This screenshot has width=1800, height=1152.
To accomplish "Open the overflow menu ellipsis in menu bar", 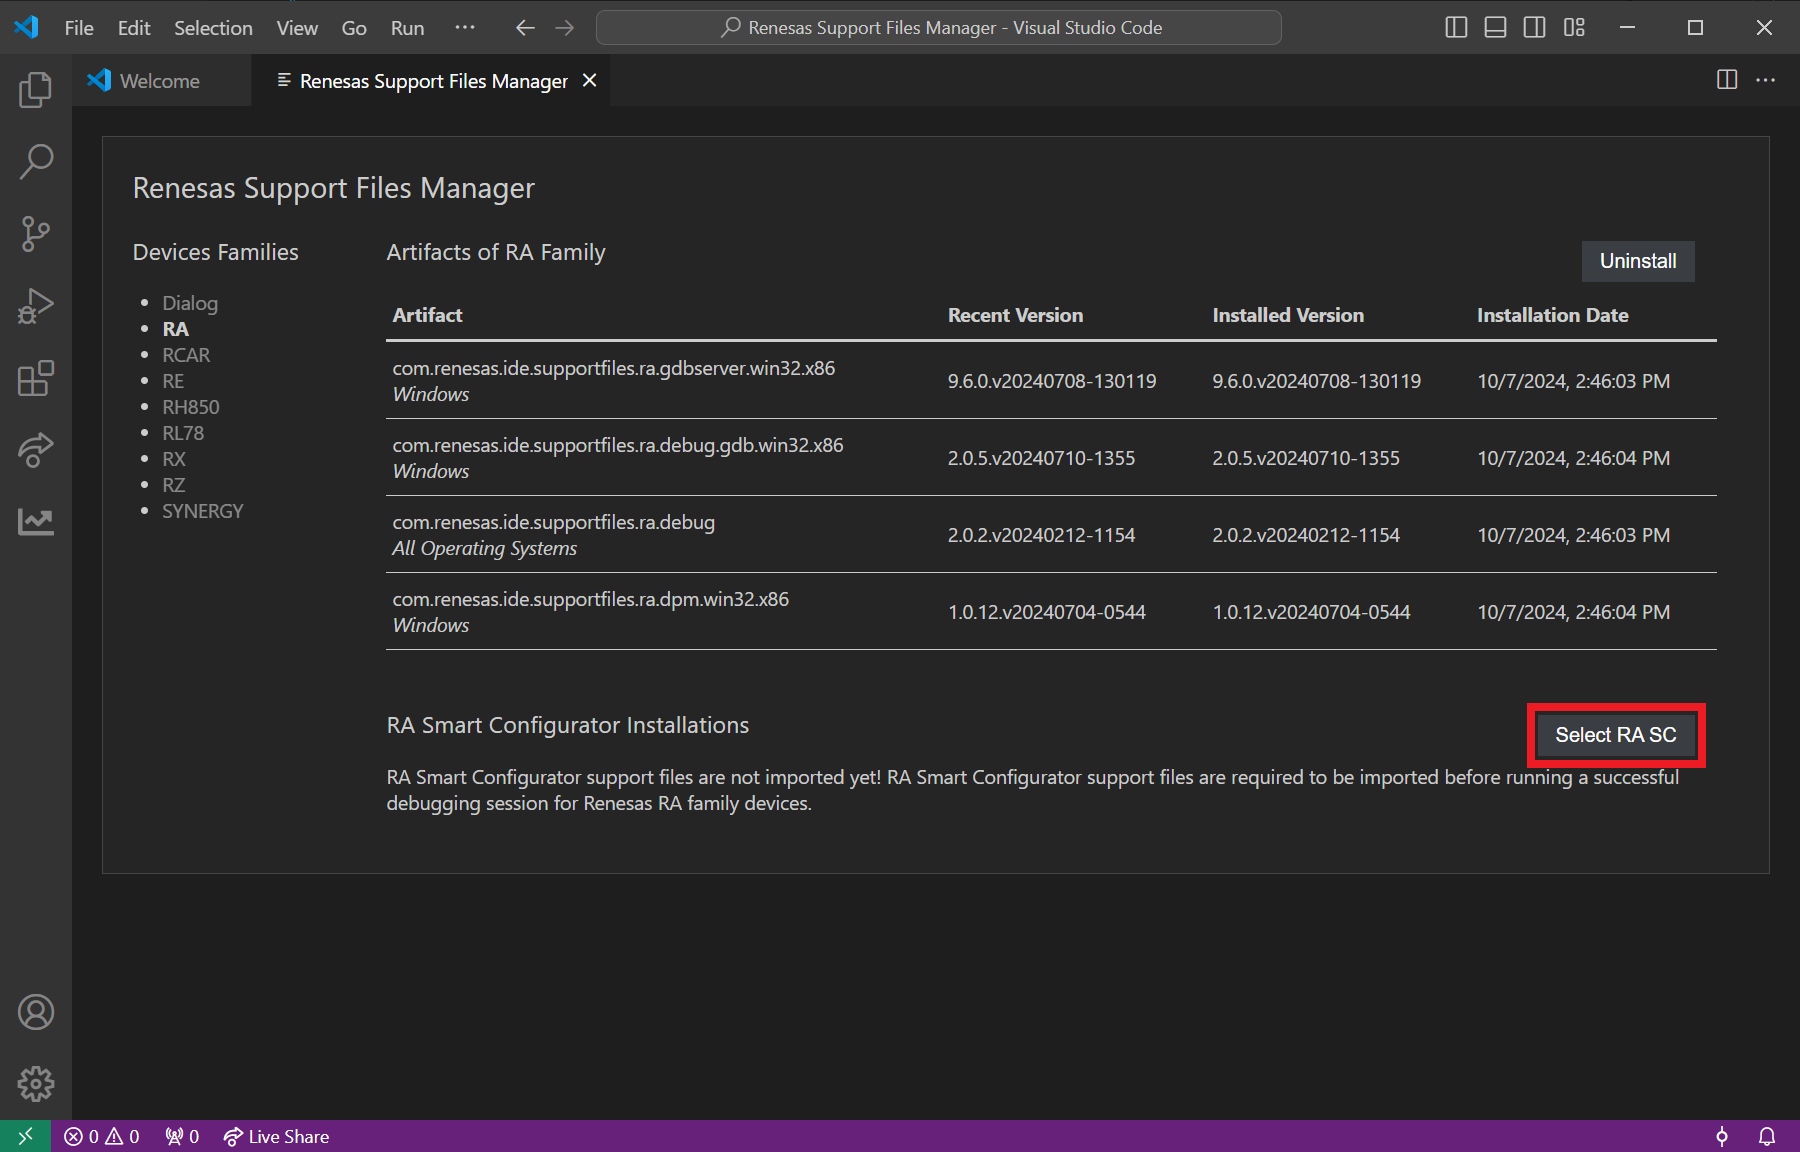I will pos(465,28).
